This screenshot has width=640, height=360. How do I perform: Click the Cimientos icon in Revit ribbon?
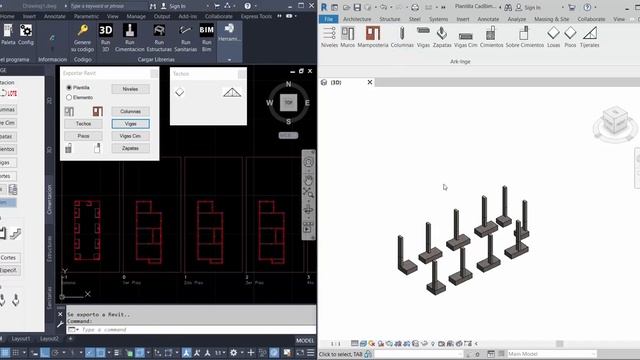[x=491, y=33]
